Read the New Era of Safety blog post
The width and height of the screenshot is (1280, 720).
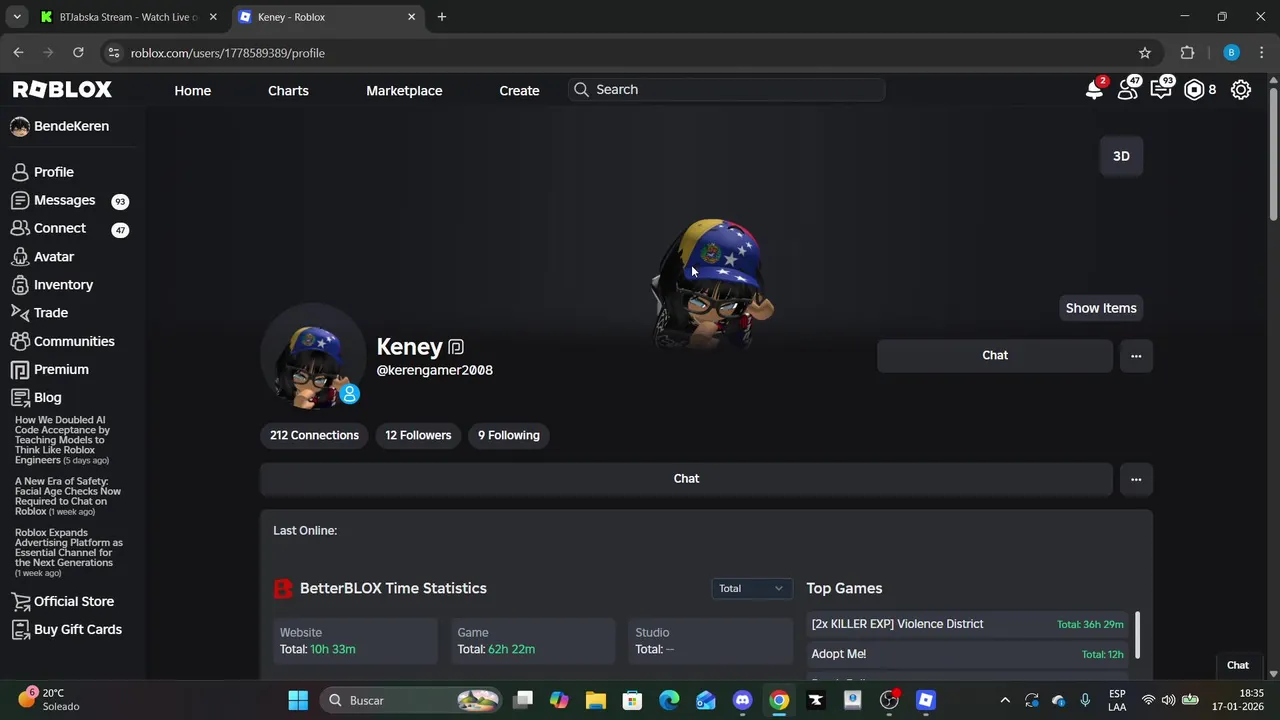pyautogui.click(x=68, y=496)
